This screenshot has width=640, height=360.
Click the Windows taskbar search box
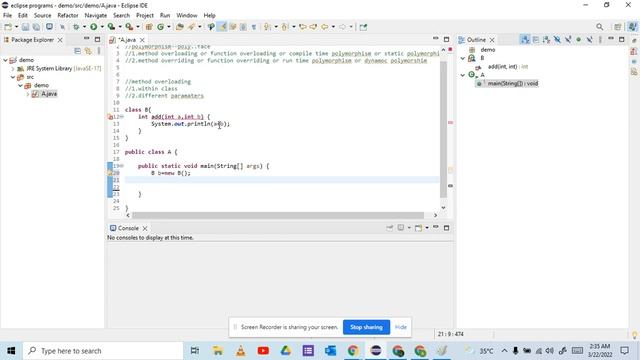pyautogui.click(x=103, y=351)
